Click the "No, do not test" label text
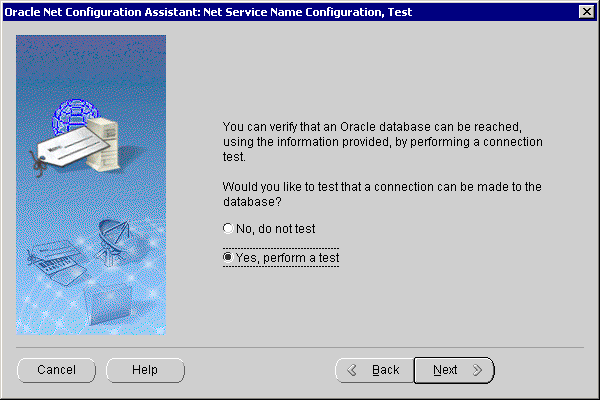This screenshot has height=400, width=600. [x=276, y=229]
